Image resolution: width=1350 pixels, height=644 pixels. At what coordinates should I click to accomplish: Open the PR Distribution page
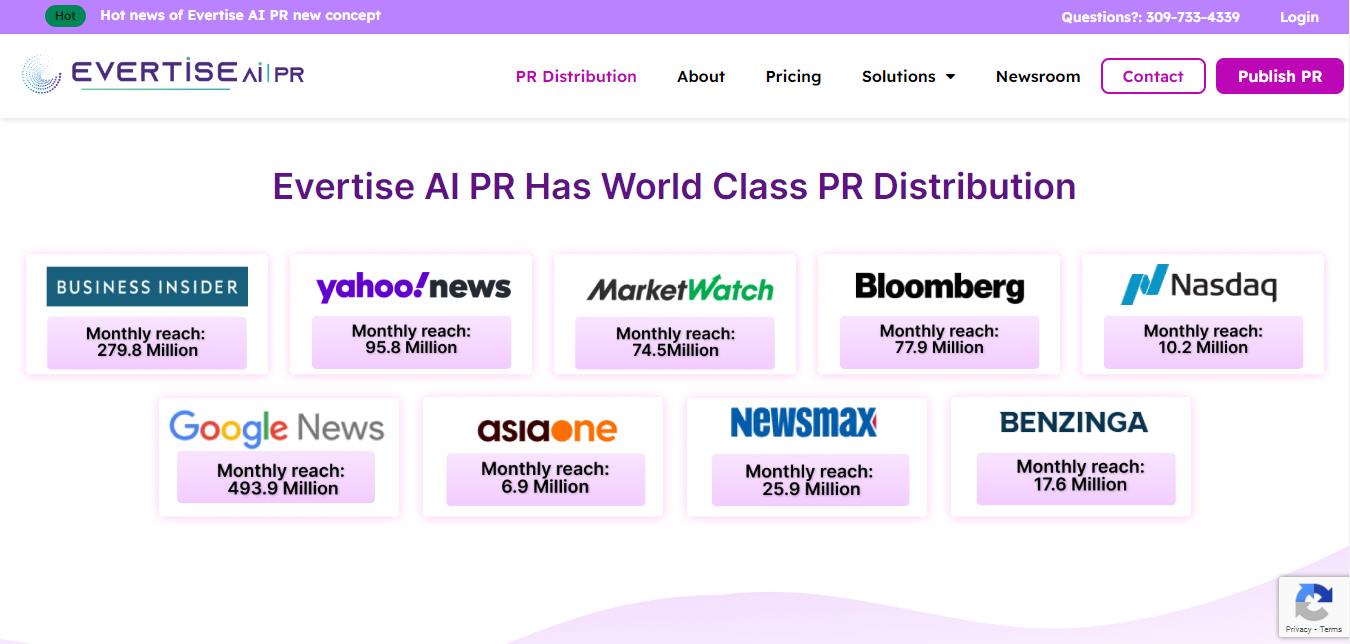click(576, 76)
